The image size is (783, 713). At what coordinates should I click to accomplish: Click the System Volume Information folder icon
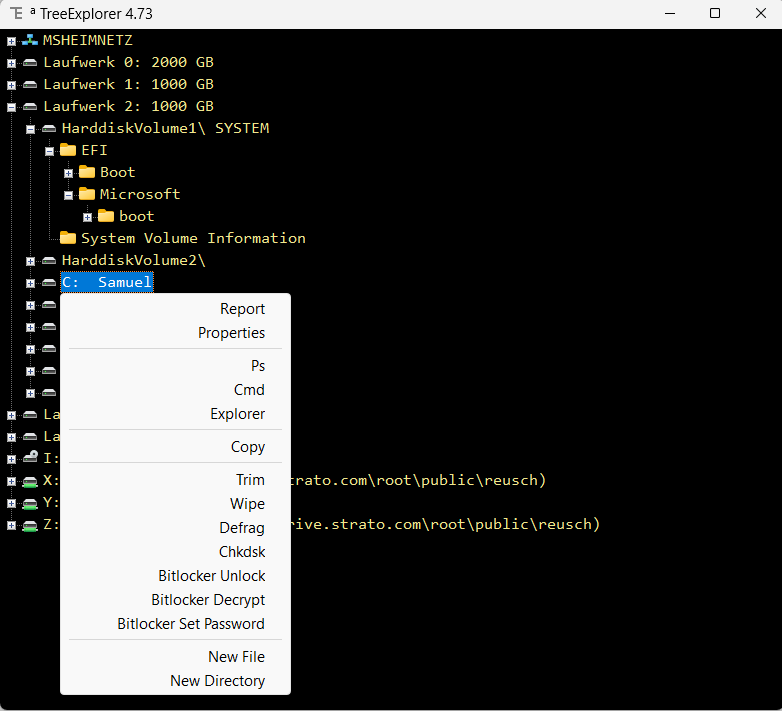tap(68, 239)
